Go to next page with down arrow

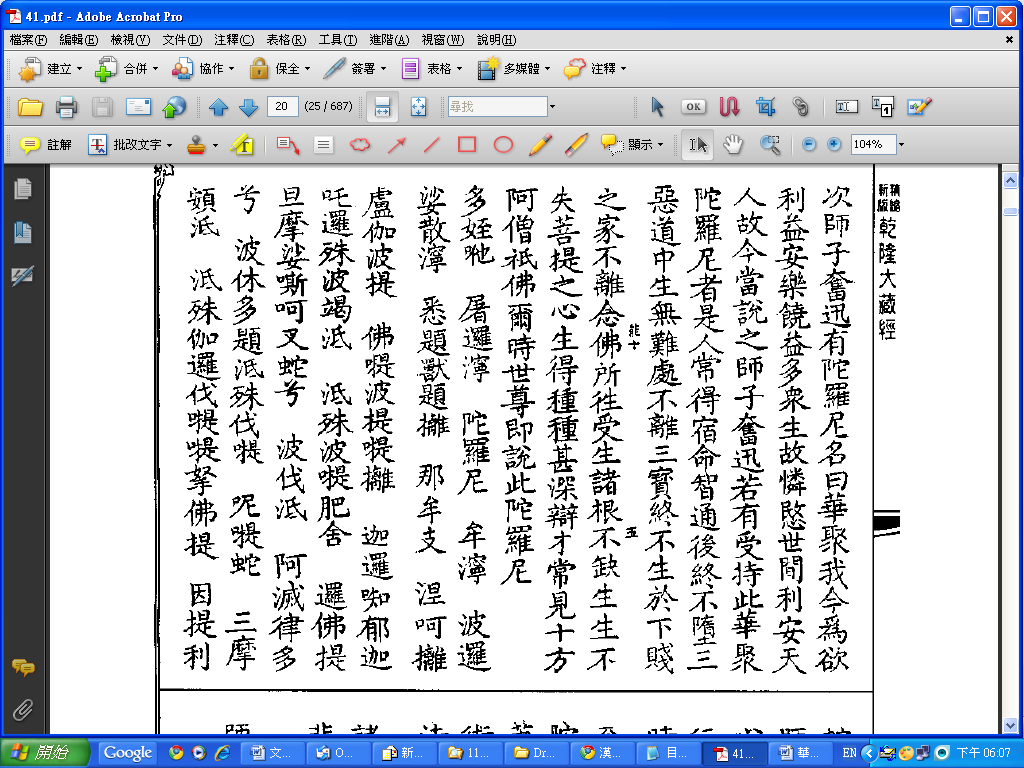tap(249, 107)
